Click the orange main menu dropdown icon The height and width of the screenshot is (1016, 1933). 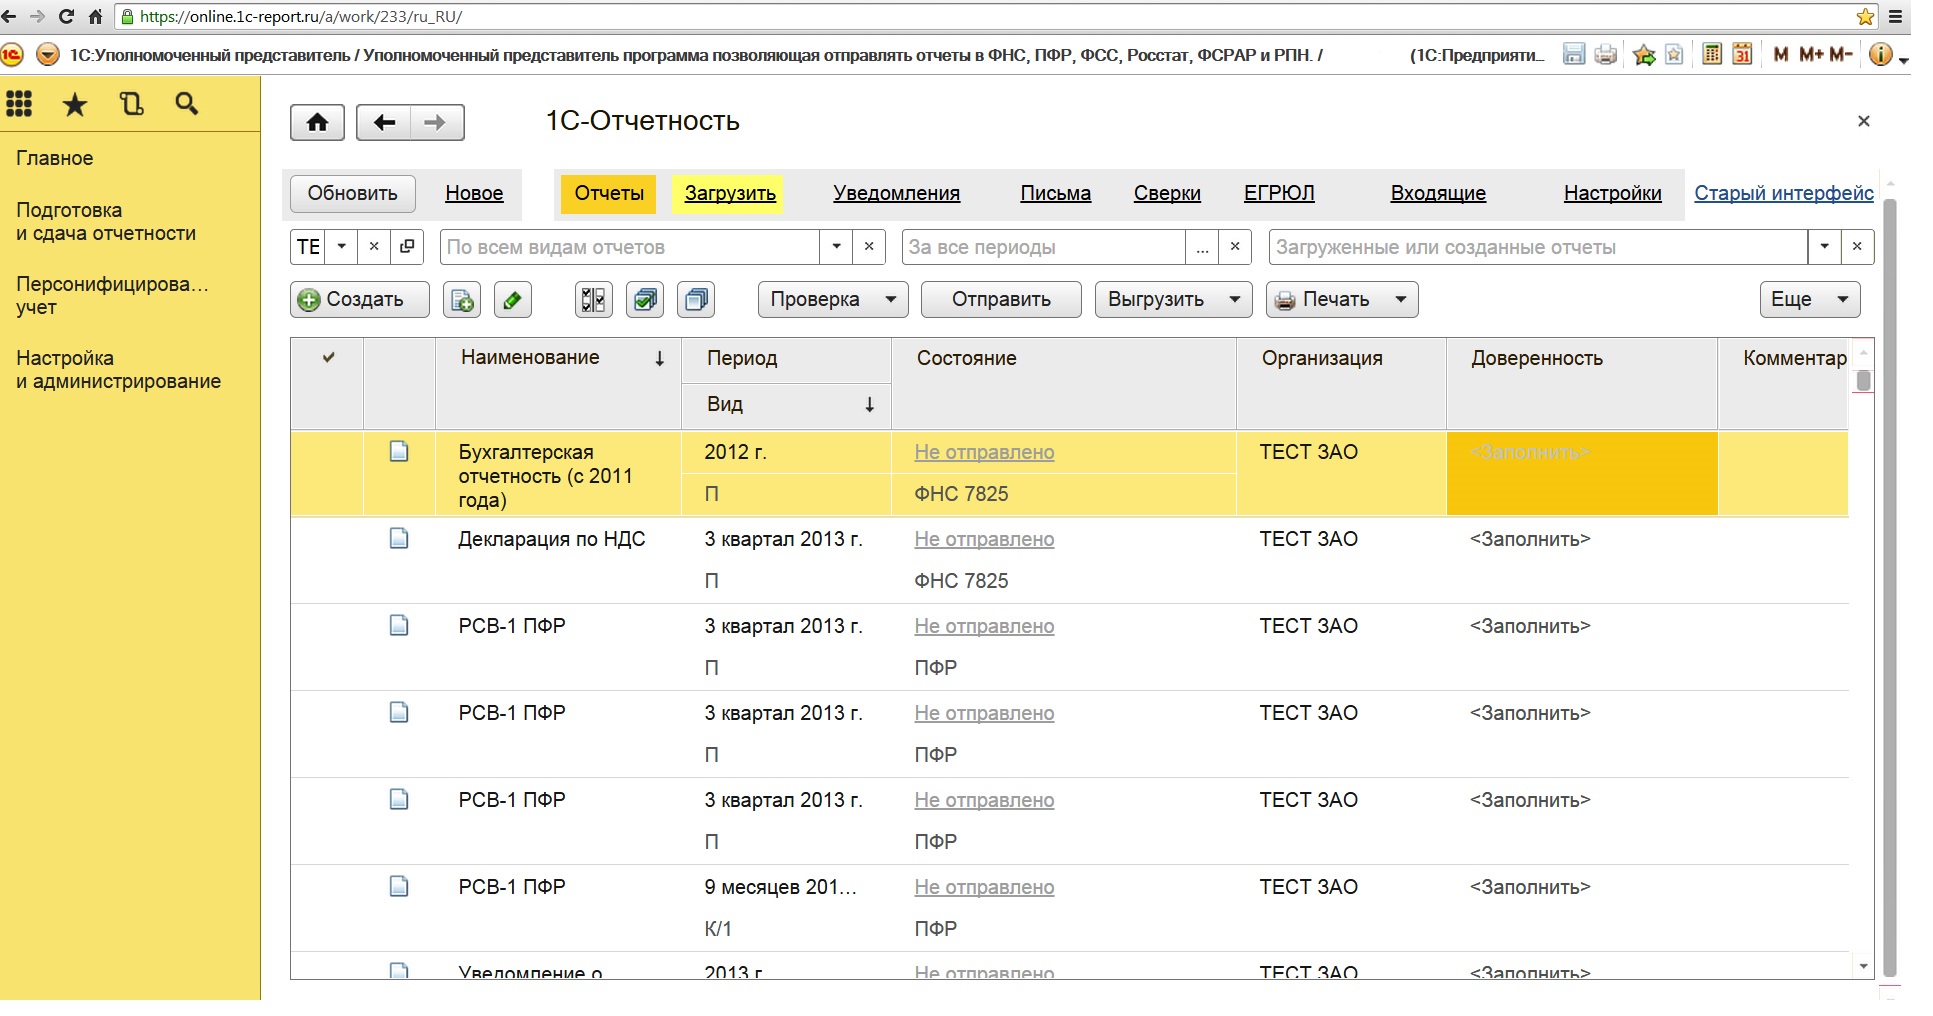point(47,54)
